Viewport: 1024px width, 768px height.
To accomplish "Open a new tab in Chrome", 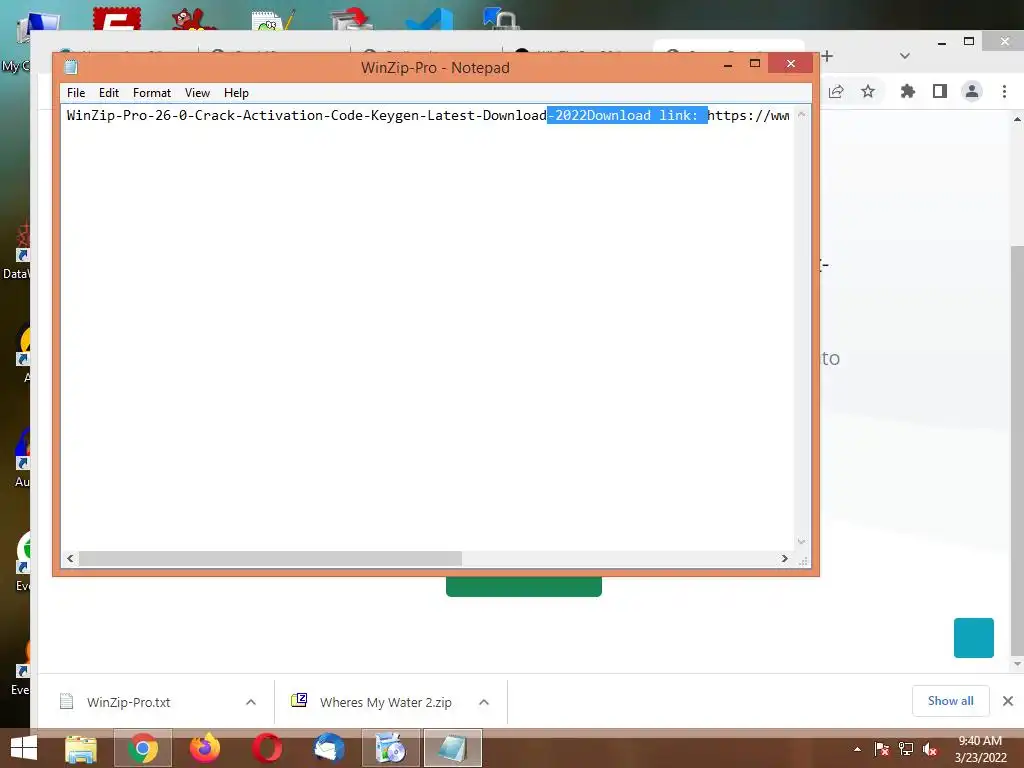I will tap(827, 56).
